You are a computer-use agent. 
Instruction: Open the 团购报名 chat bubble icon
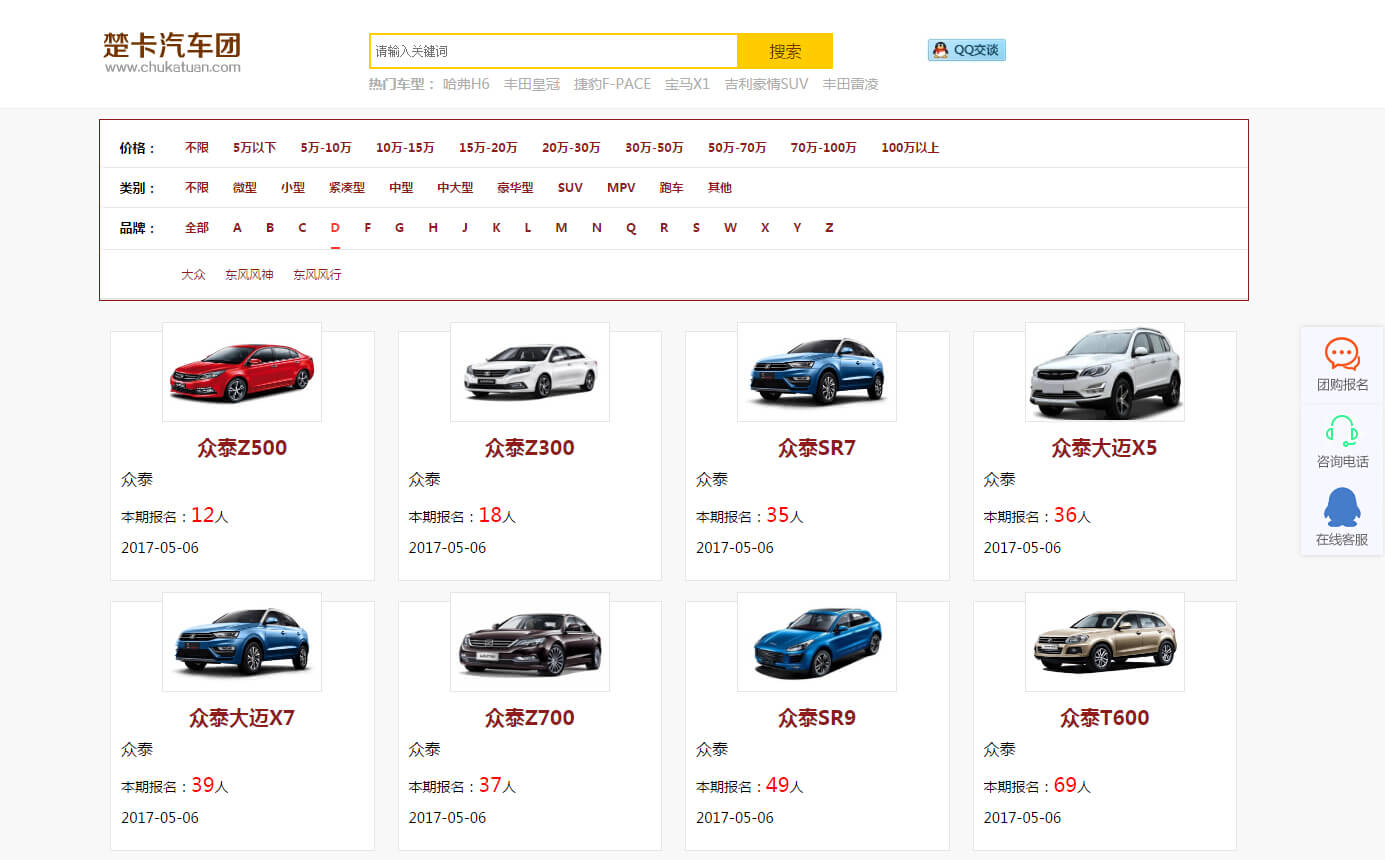click(1342, 354)
